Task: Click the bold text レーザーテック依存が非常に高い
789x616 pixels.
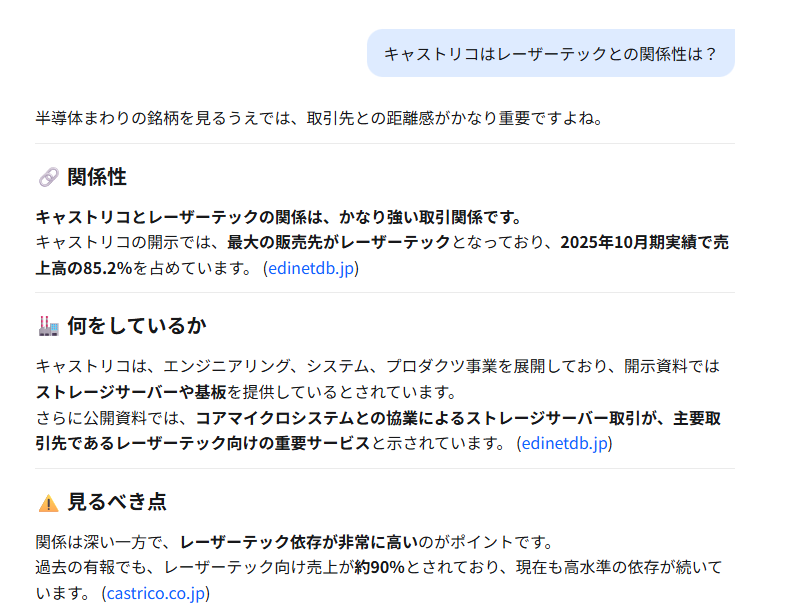Action: [x=299, y=542]
